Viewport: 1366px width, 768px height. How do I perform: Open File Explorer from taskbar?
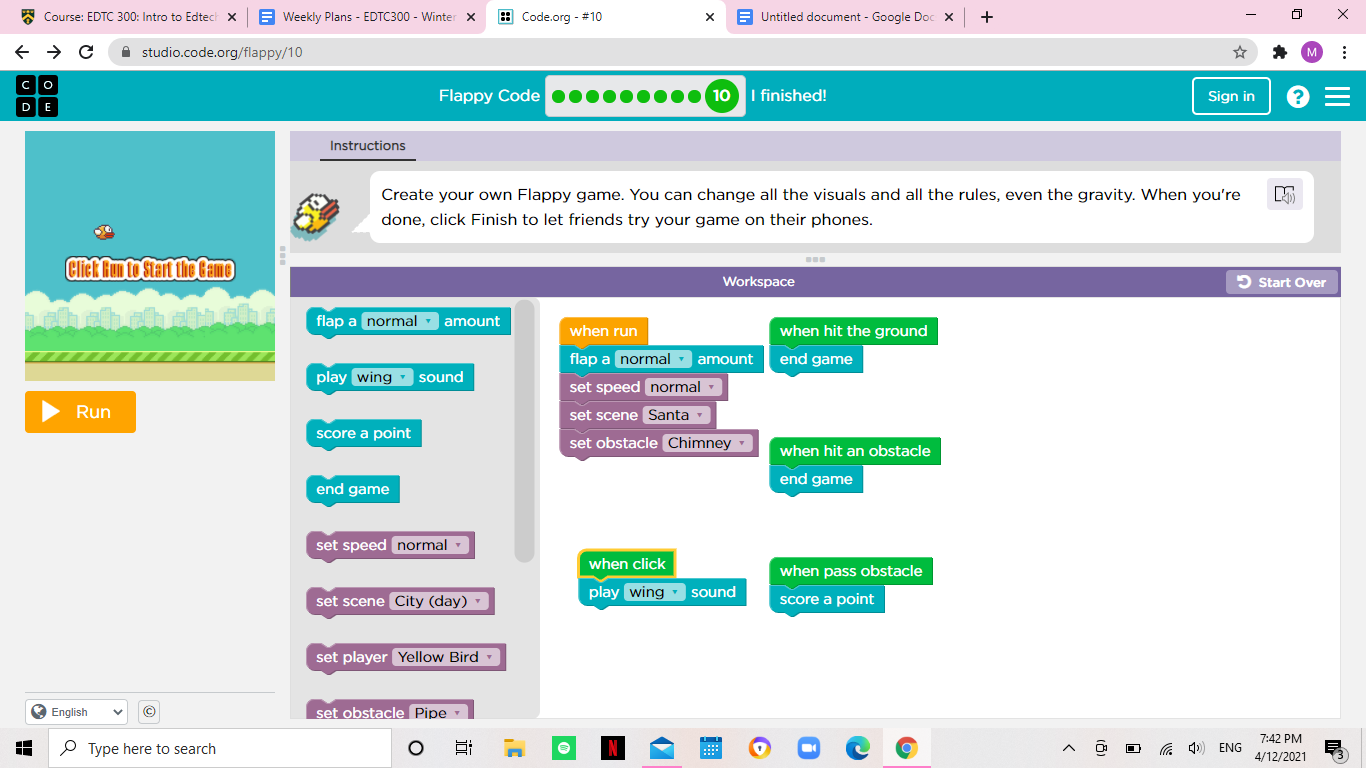point(514,748)
